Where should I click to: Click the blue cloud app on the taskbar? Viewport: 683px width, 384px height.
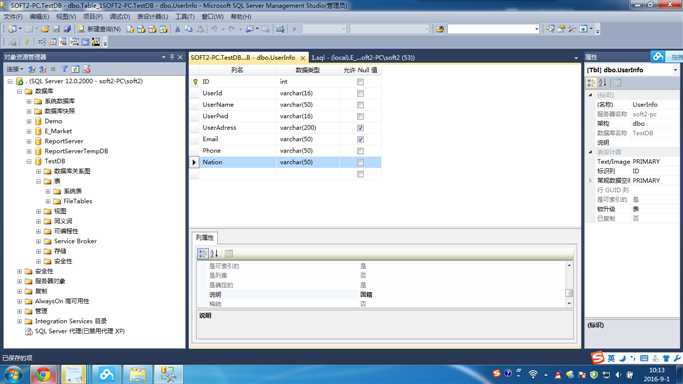pos(106,374)
